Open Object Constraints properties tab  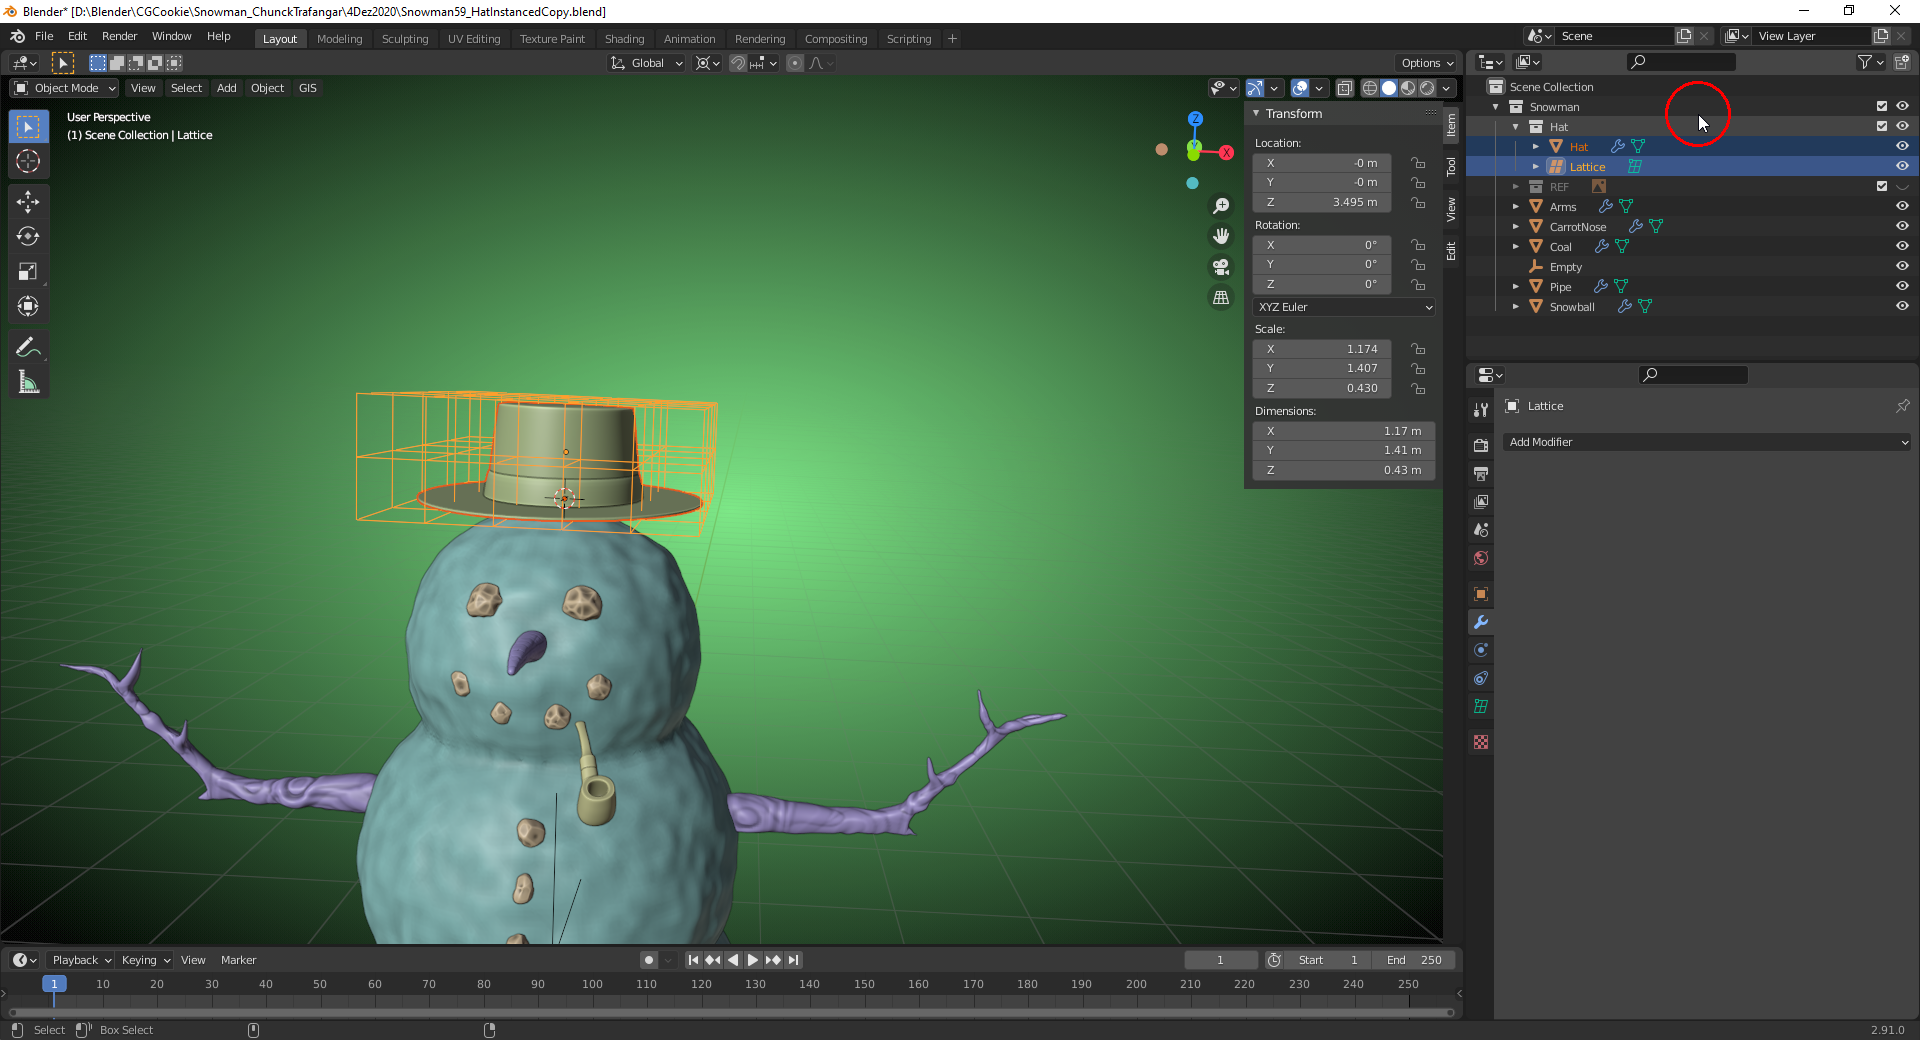(x=1481, y=678)
